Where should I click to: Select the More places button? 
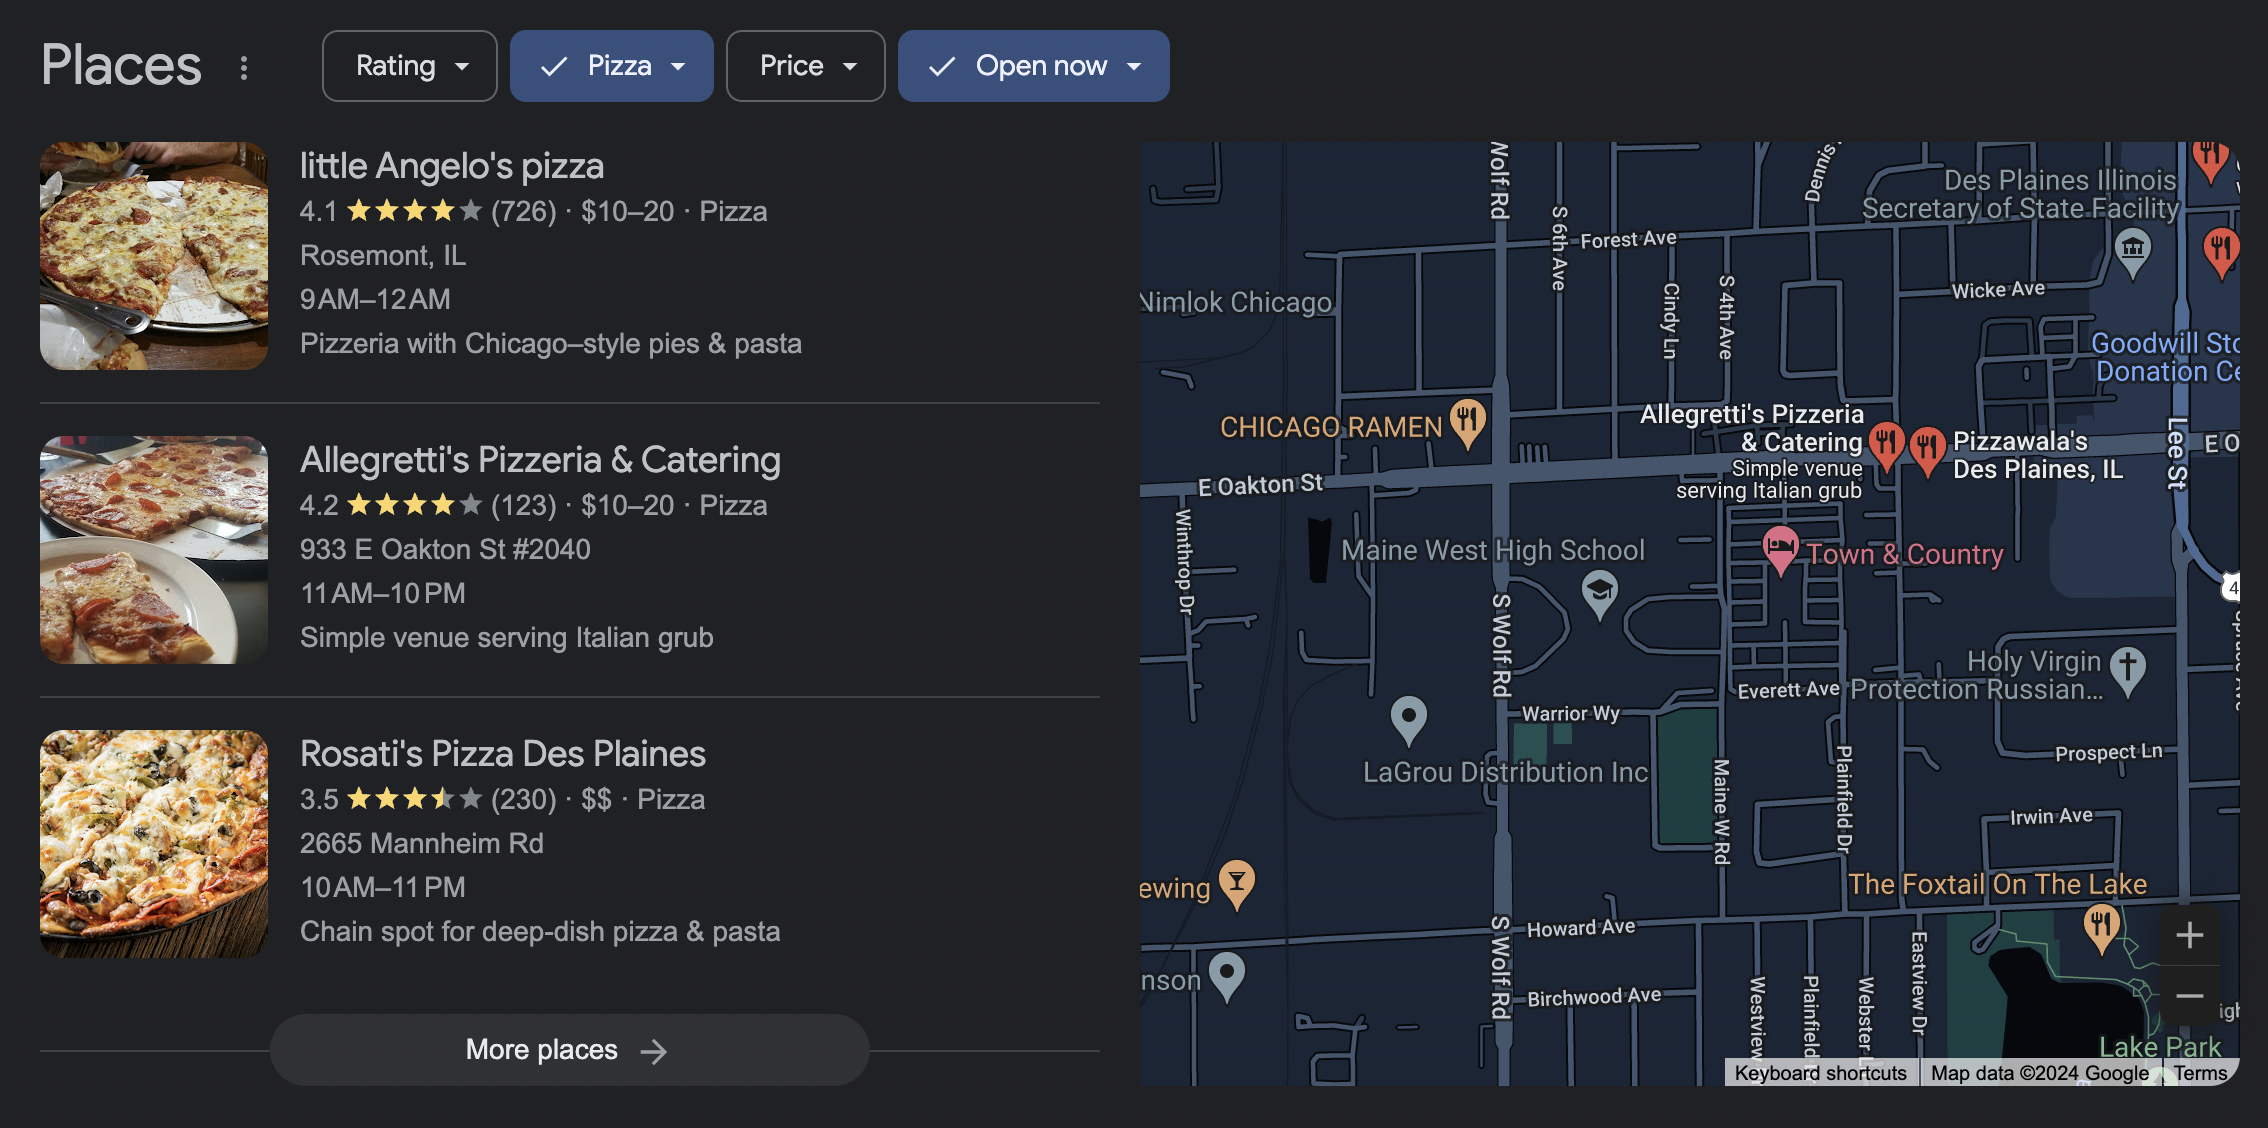[569, 1050]
